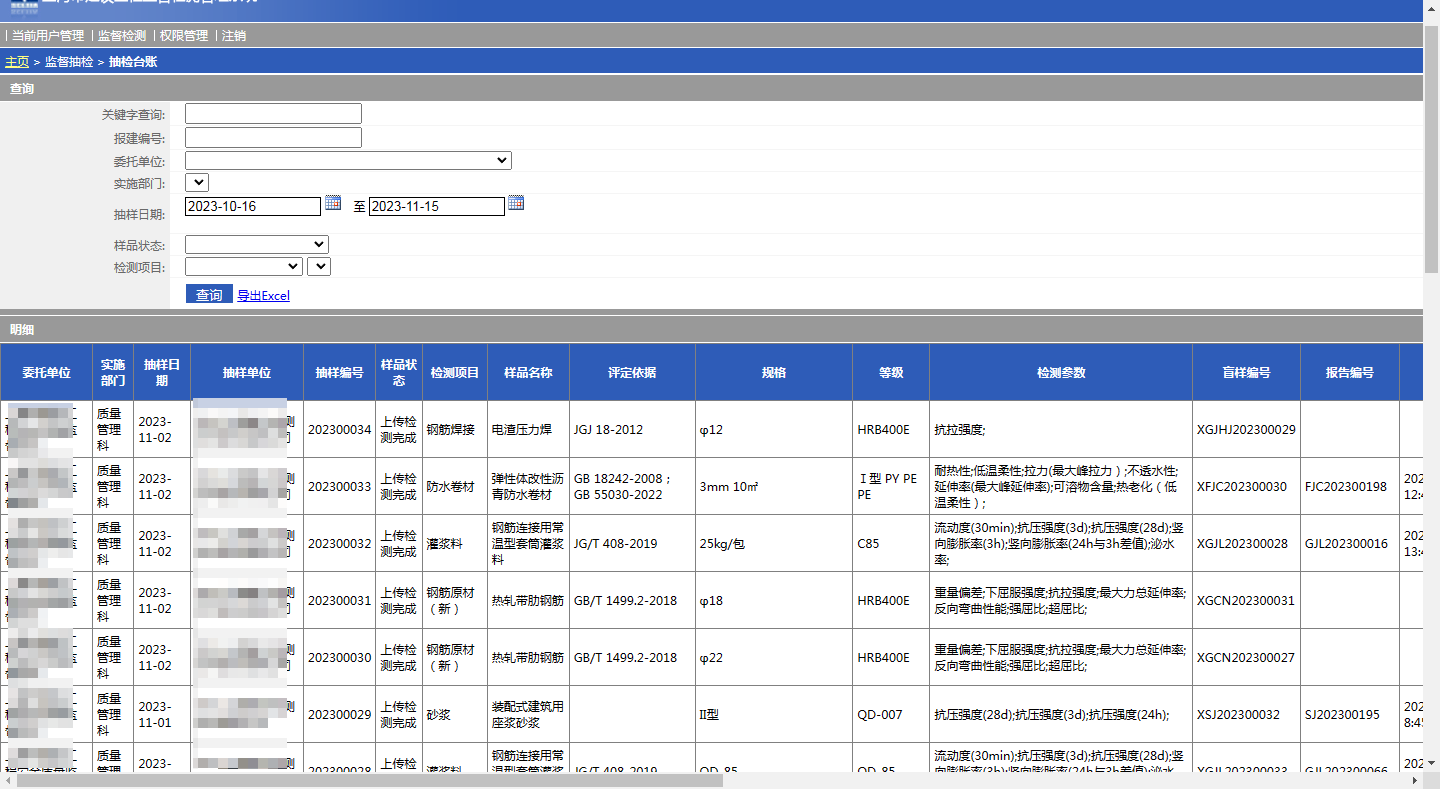Click the 导出Excel link
The height and width of the screenshot is (789, 1440).
tap(263, 296)
